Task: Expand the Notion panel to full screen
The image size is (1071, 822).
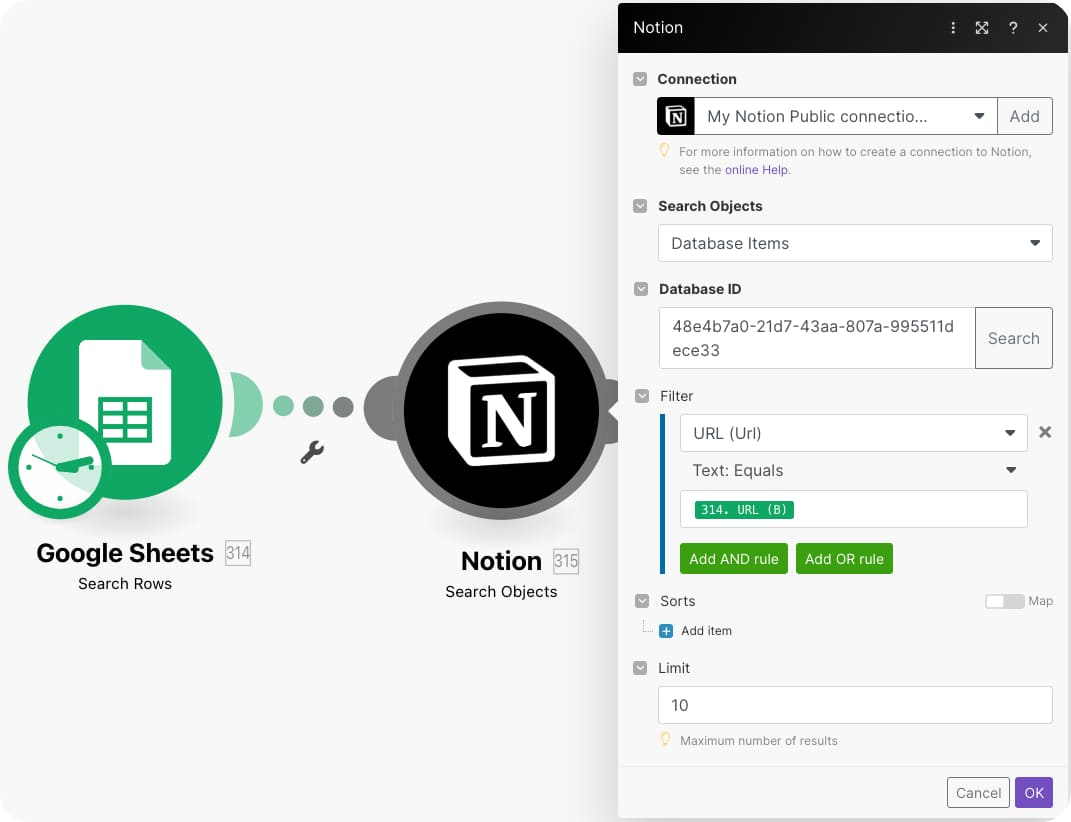Action: click(982, 27)
